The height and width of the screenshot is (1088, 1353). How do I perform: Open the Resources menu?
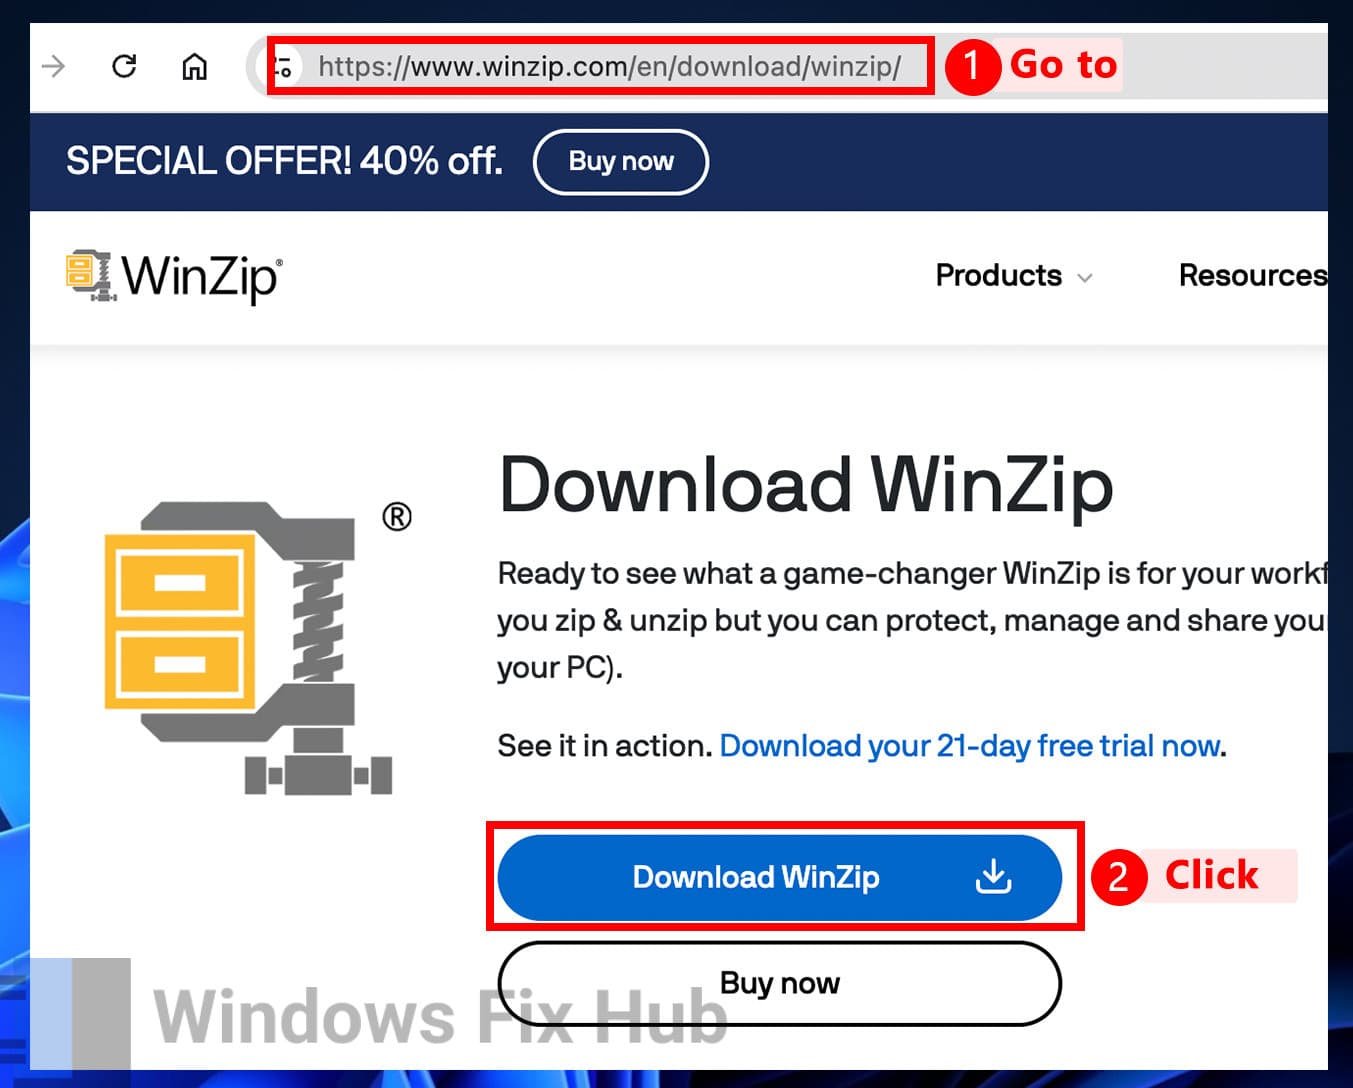pos(1253,276)
